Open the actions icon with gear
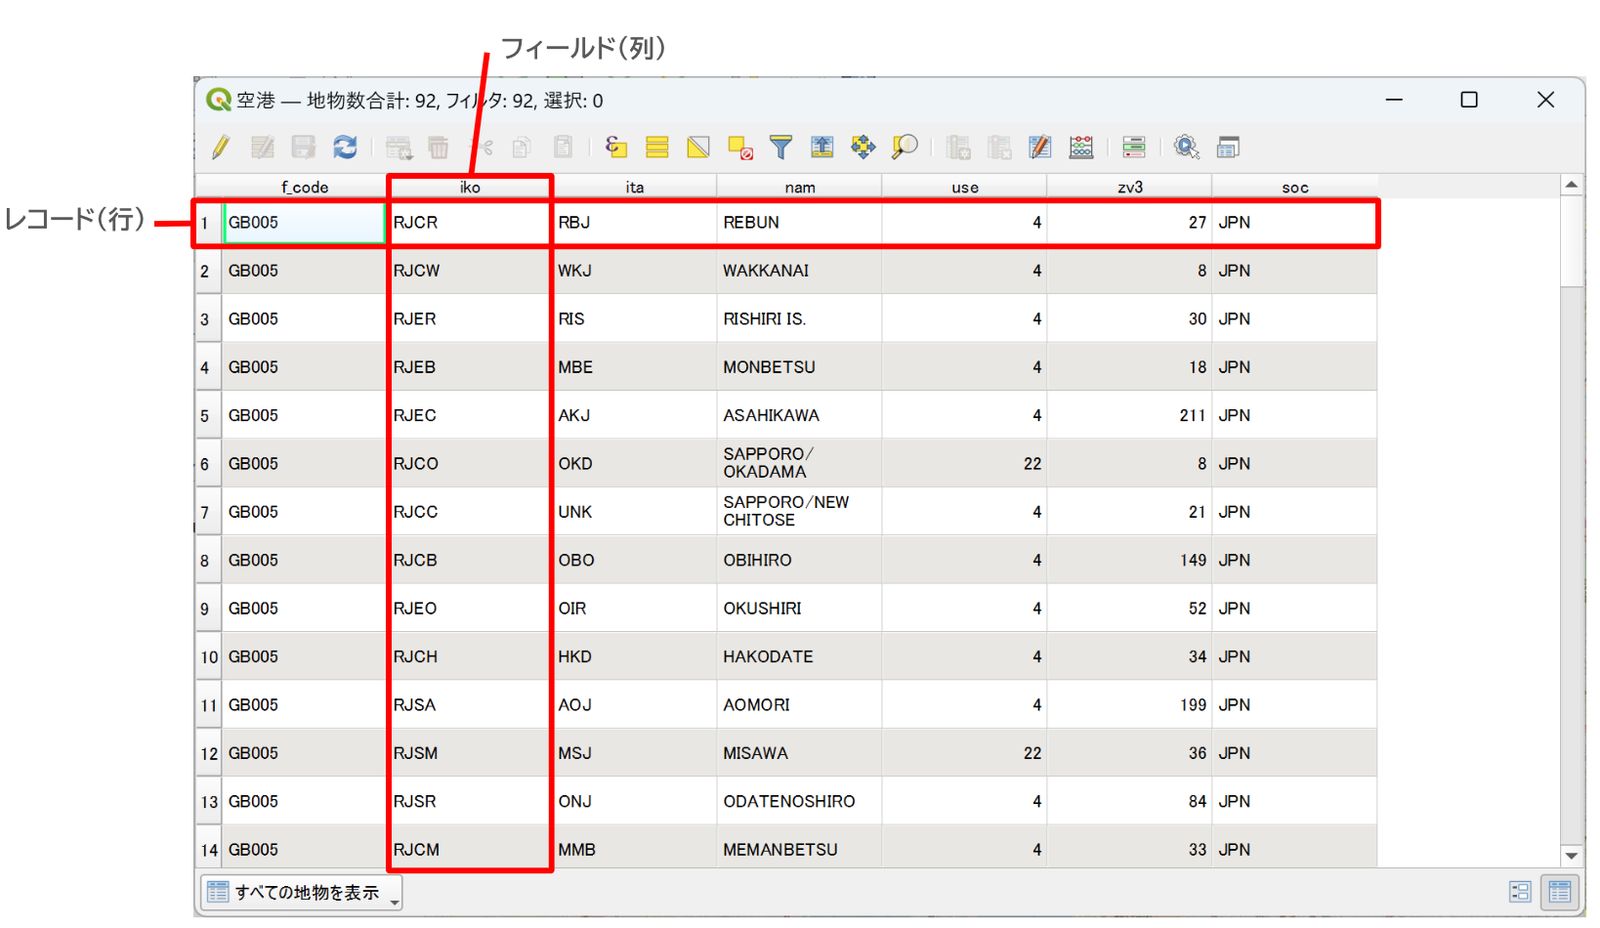Viewport: 1600px width, 928px height. pos(1187,148)
